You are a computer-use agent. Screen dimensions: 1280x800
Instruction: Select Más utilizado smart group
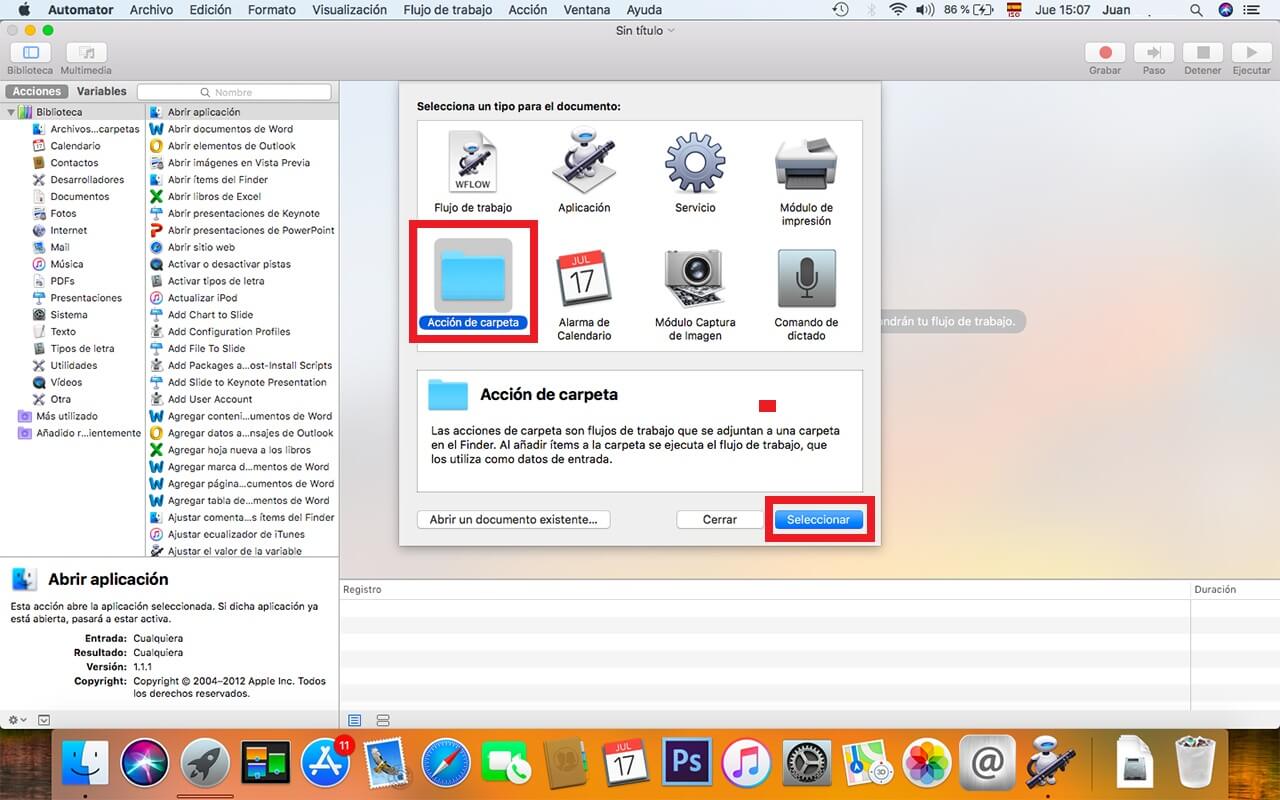pos(66,416)
